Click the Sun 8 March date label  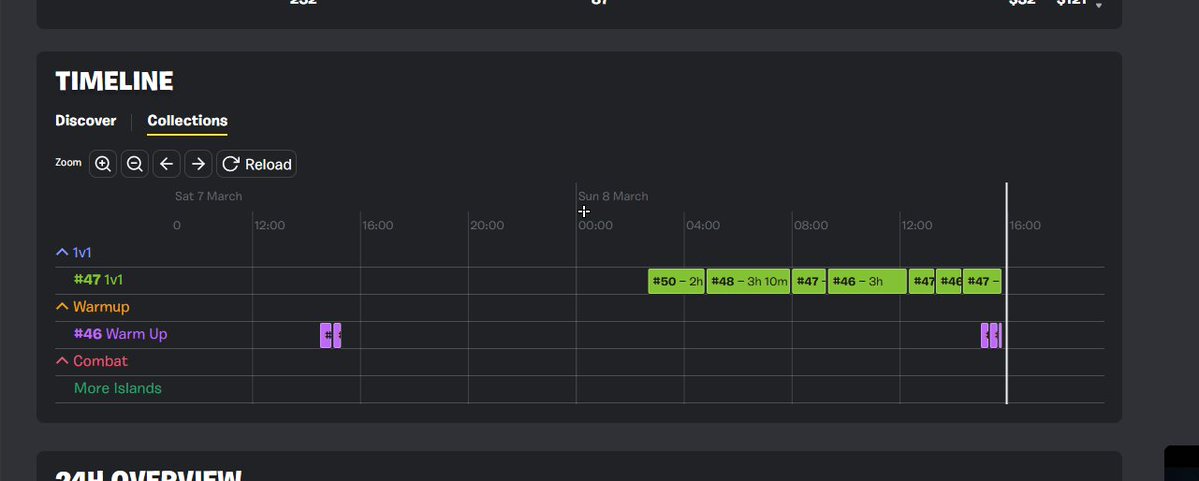[x=613, y=197]
